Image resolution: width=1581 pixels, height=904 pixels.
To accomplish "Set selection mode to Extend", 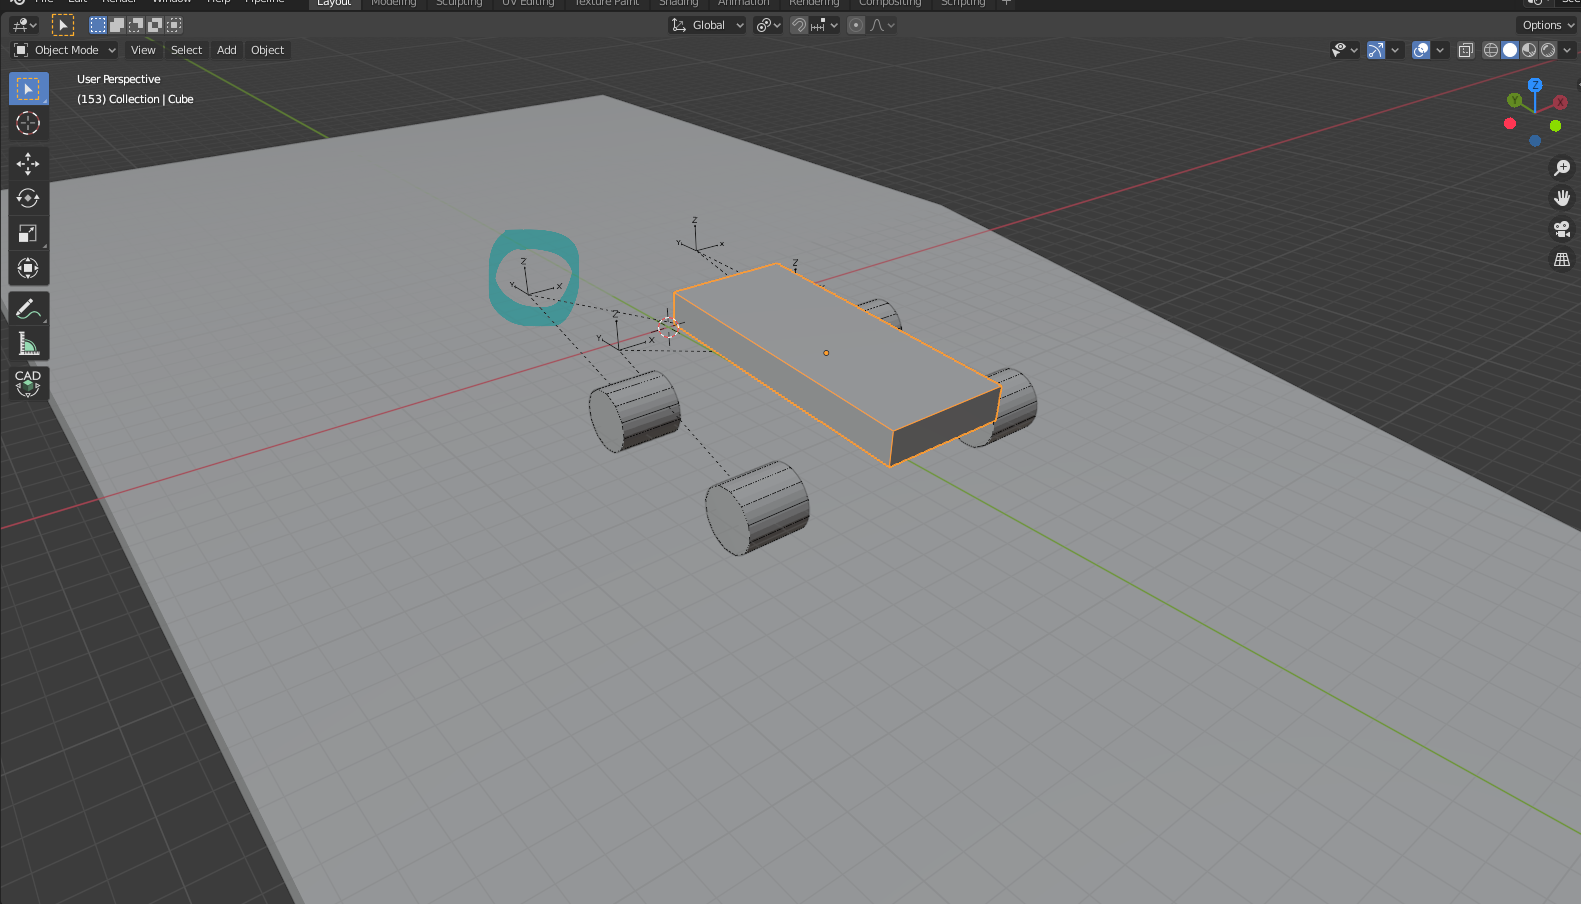I will [117, 25].
